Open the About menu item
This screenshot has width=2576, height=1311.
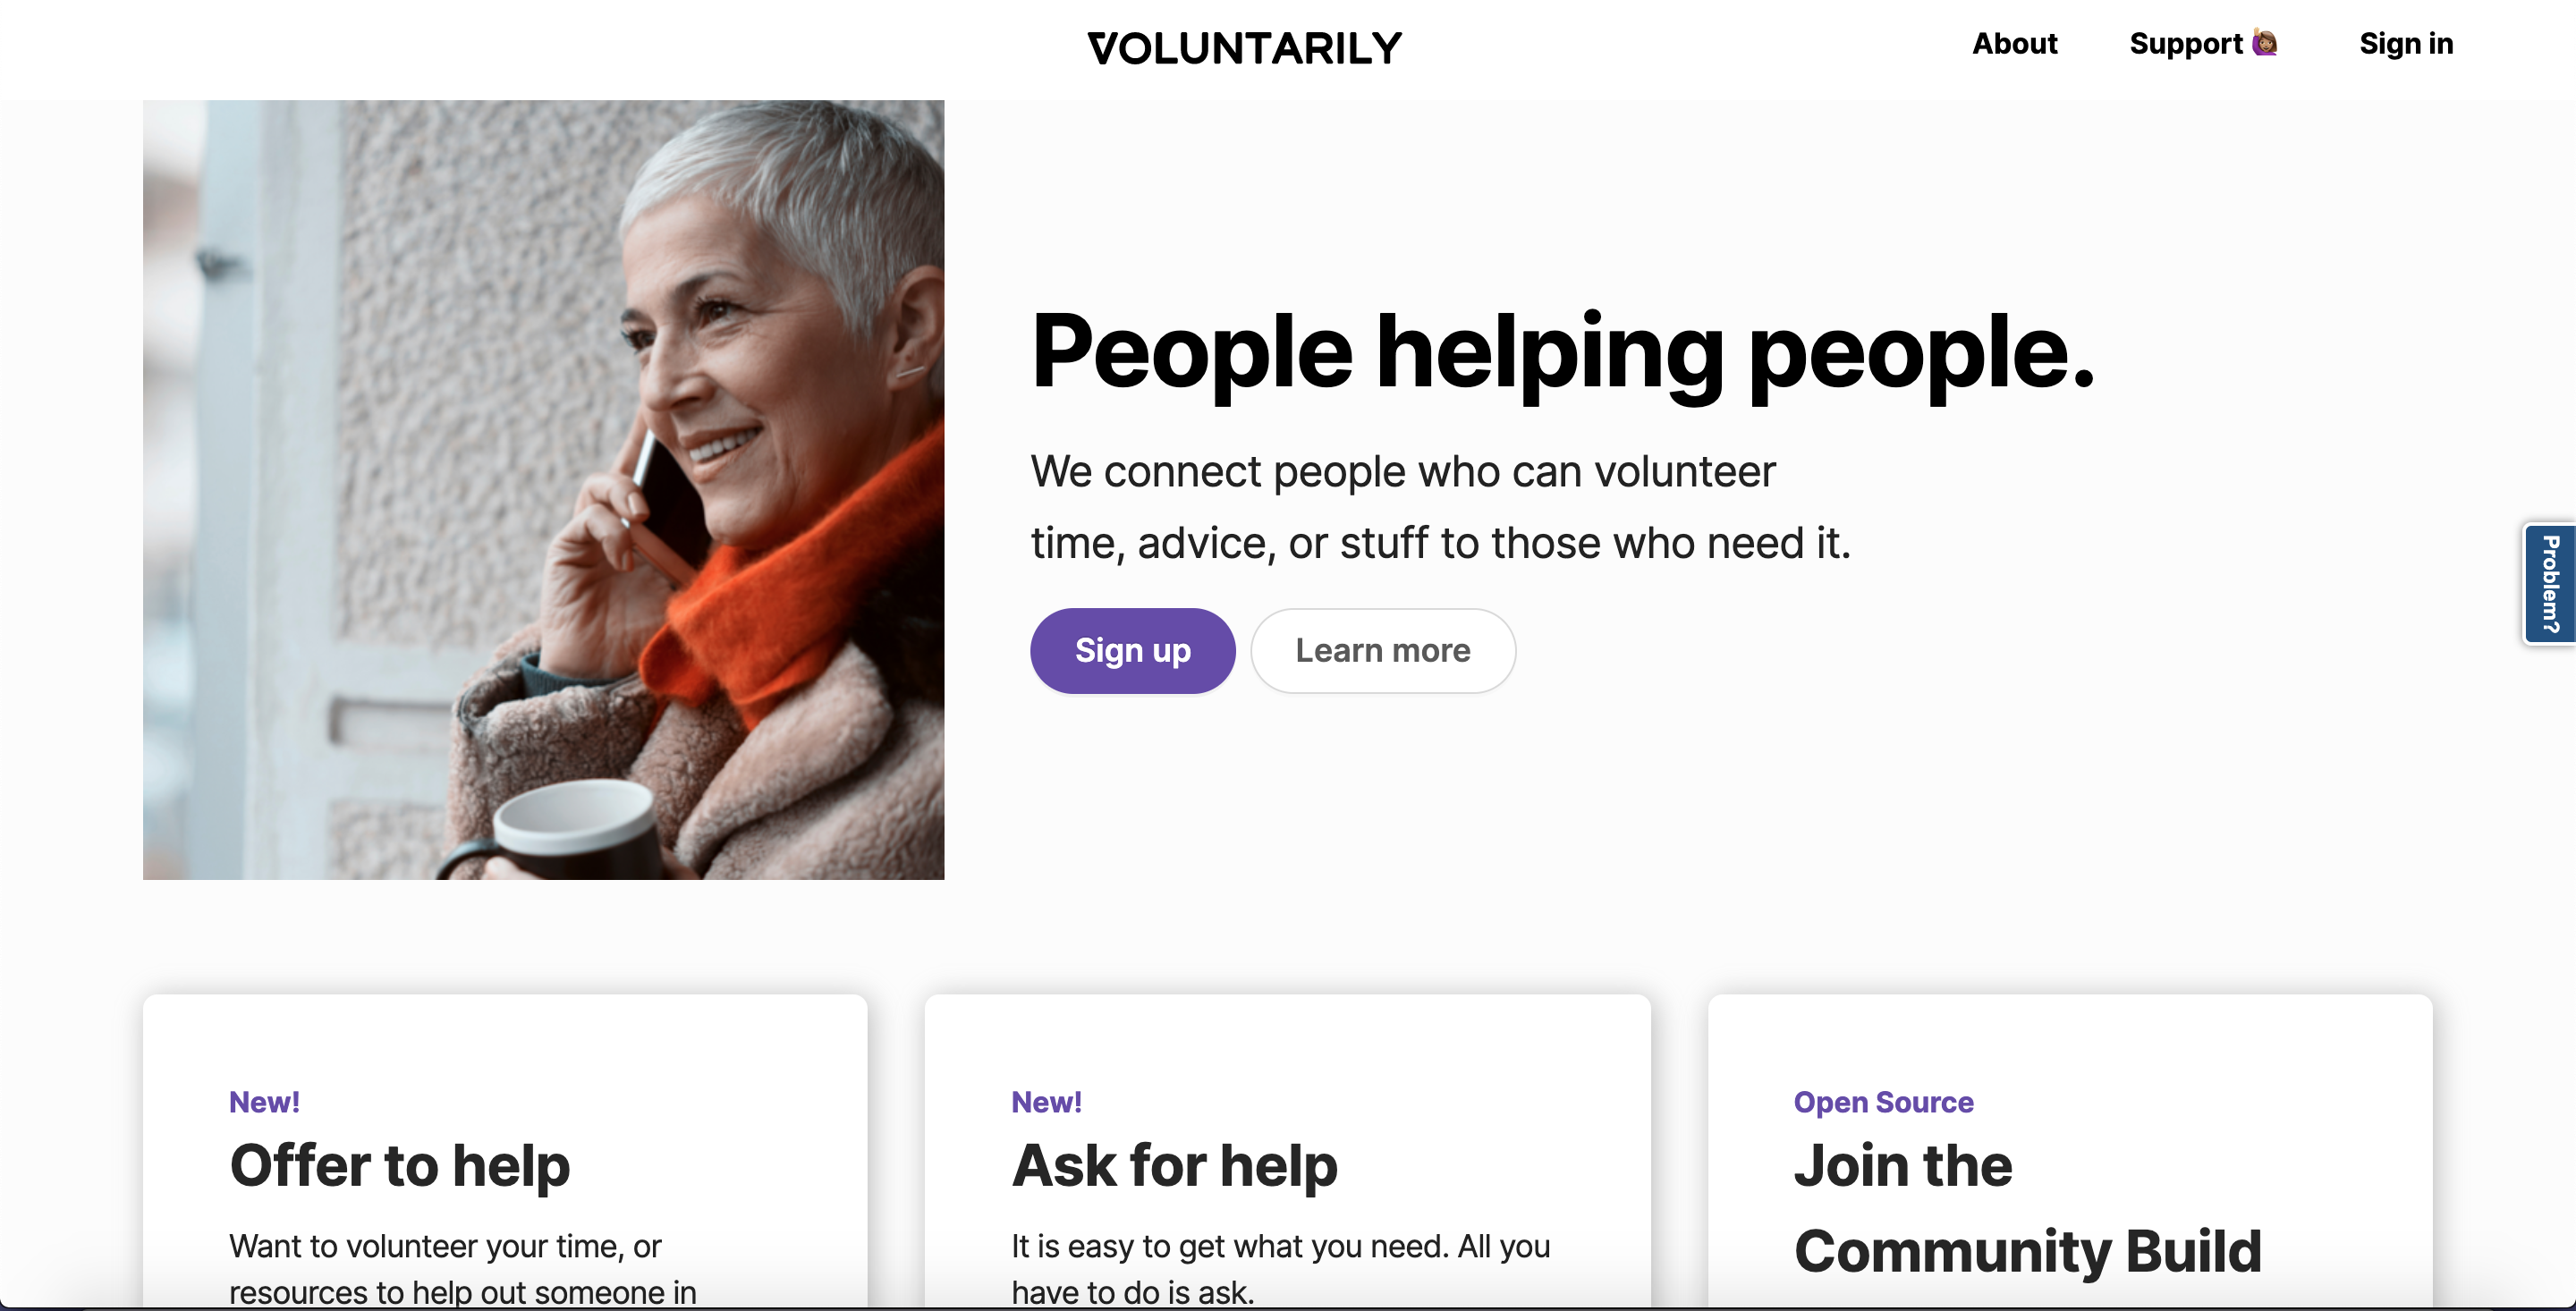2014,44
